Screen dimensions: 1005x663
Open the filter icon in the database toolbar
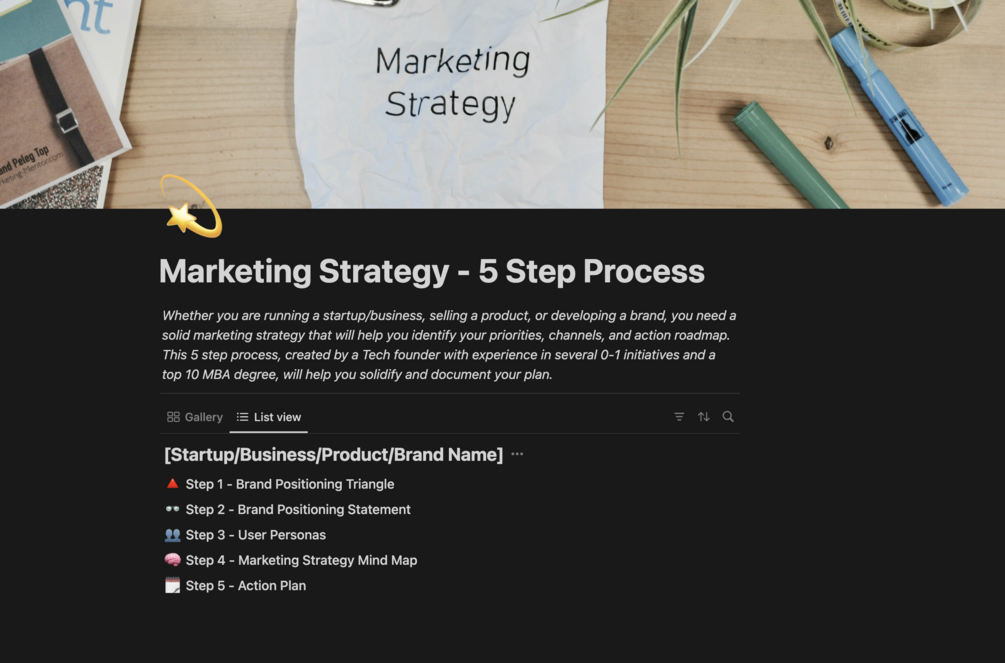(x=679, y=417)
